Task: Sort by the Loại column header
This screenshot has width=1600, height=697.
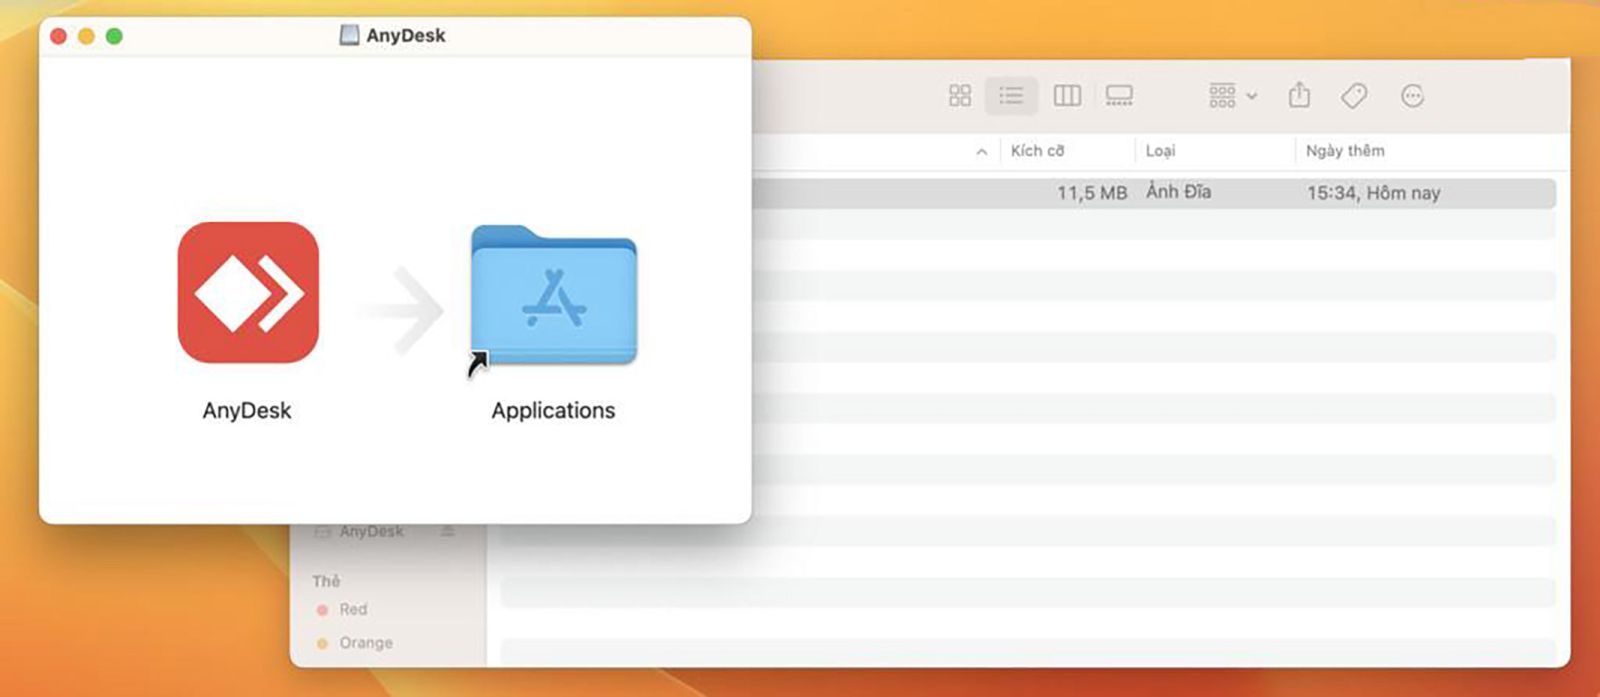Action: pos(1160,151)
